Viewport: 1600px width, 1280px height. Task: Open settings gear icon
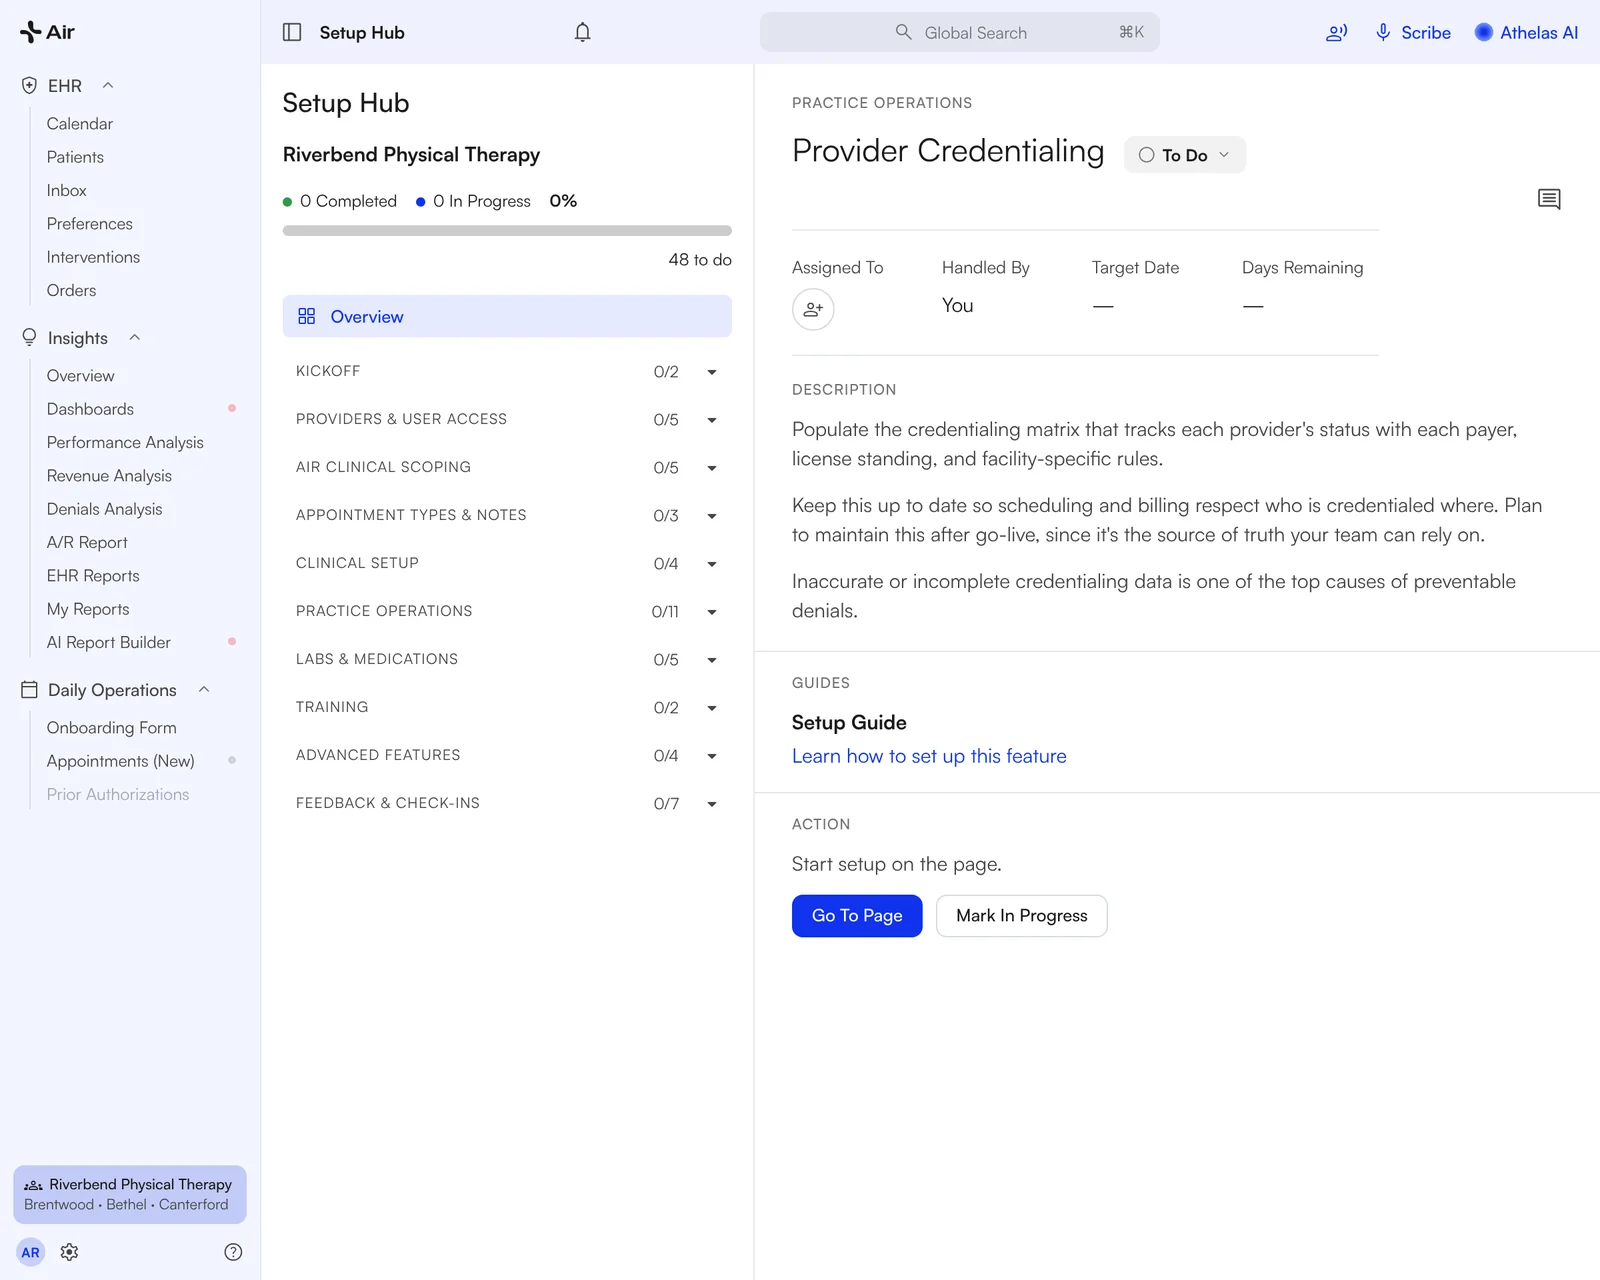click(69, 1252)
